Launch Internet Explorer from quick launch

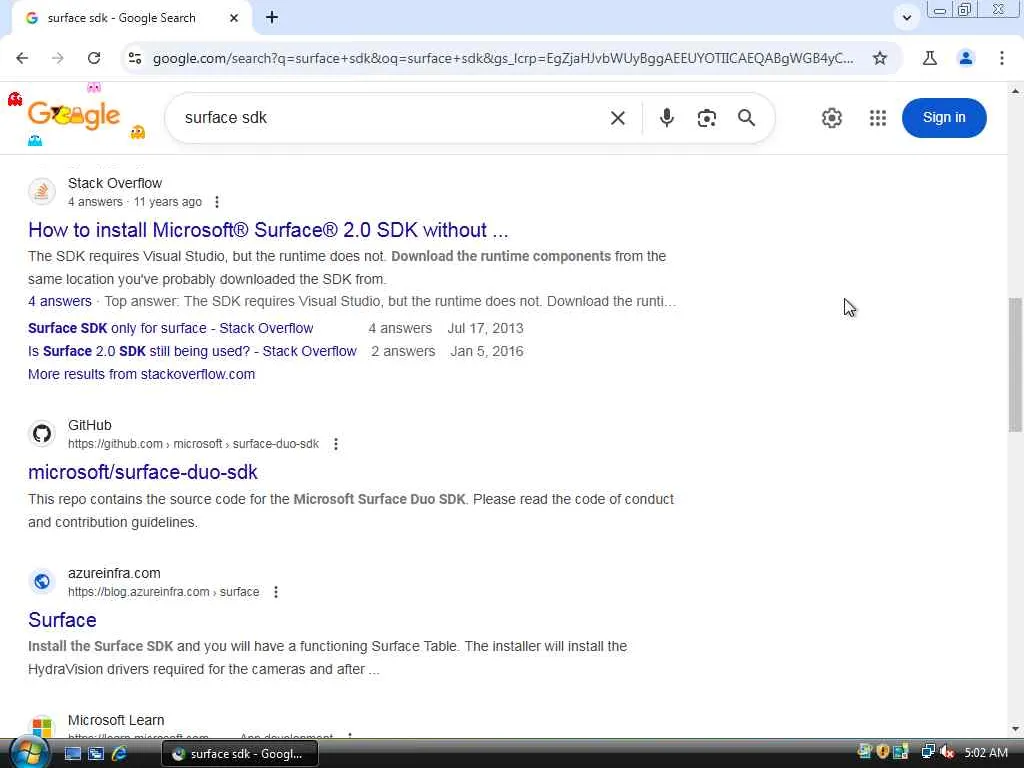120,754
